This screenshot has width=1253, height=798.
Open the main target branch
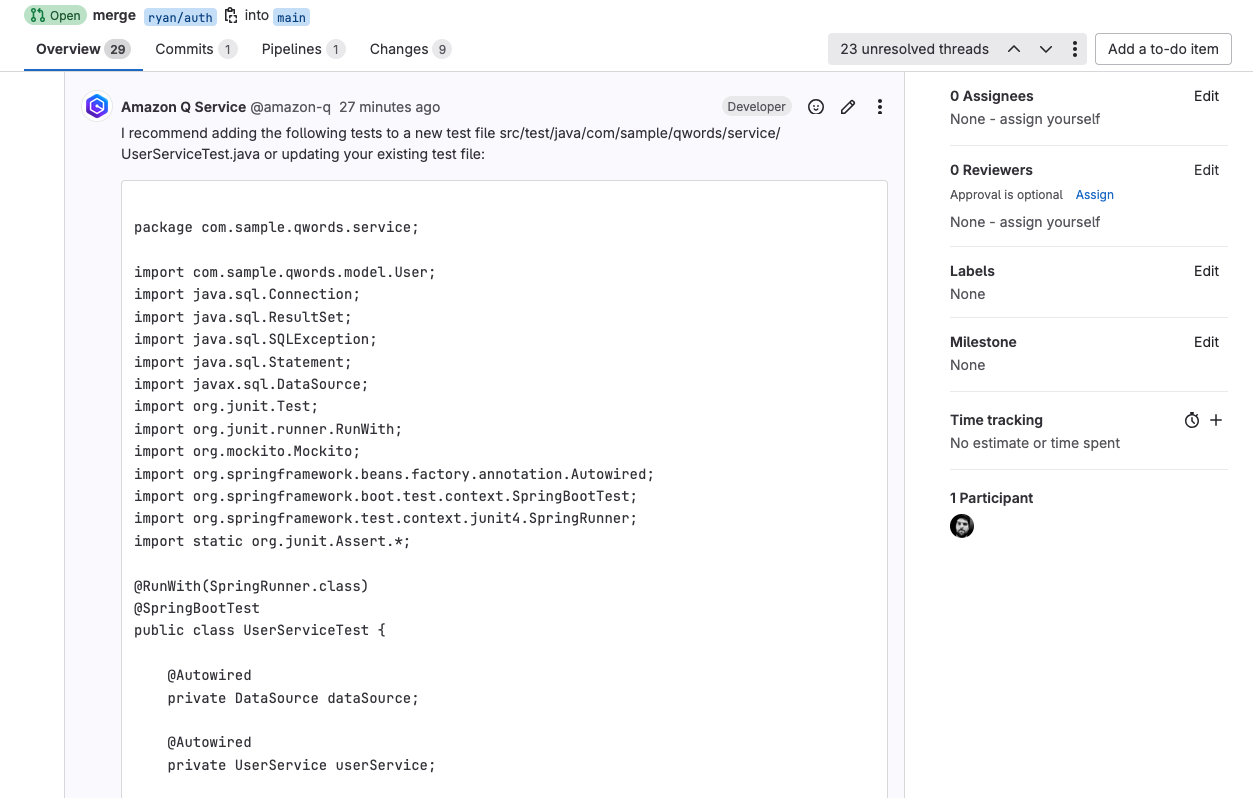coord(292,17)
